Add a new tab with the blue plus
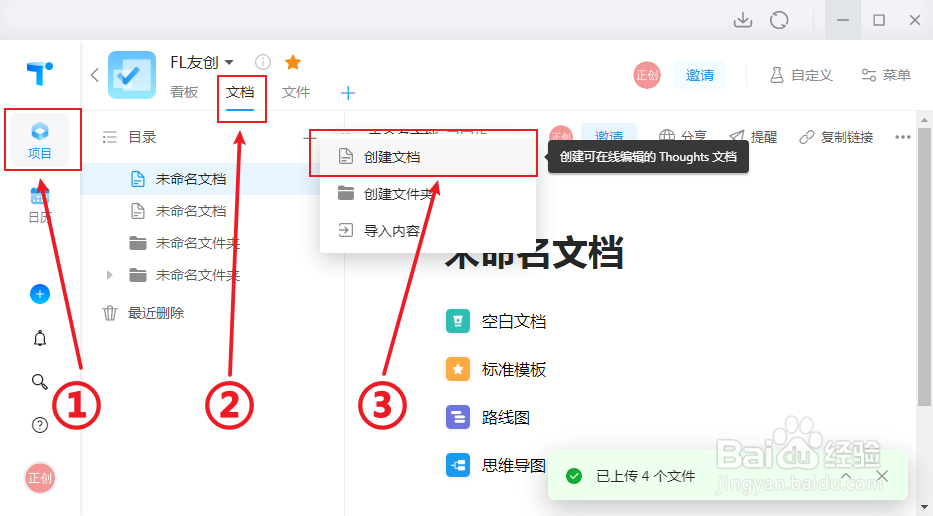 [348, 93]
